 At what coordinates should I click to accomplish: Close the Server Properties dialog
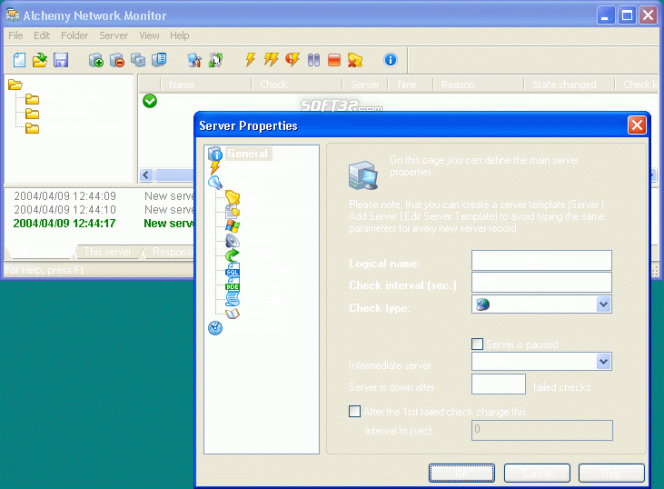click(637, 125)
